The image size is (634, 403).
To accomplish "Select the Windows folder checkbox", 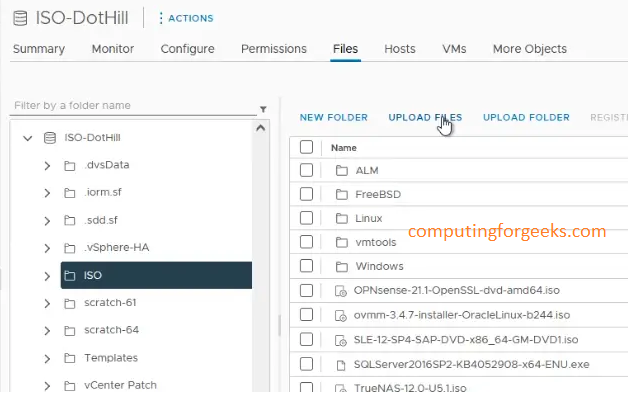I will tap(307, 266).
